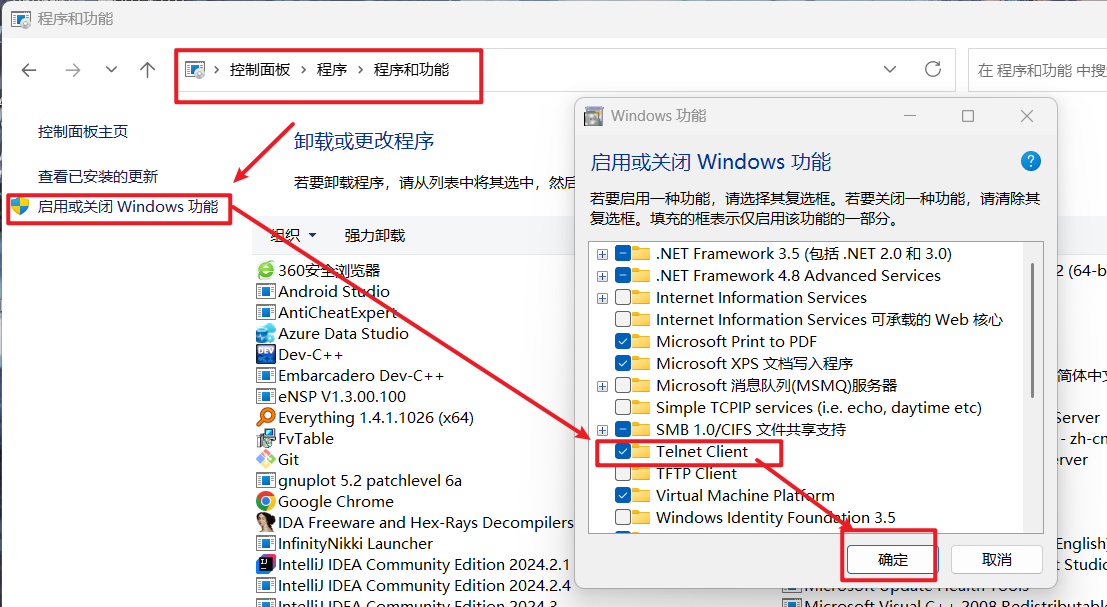The width and height of the screenshot is (1107, 607).
Task: Uncheck the Telnet Client checkbox
Action: 623,451
